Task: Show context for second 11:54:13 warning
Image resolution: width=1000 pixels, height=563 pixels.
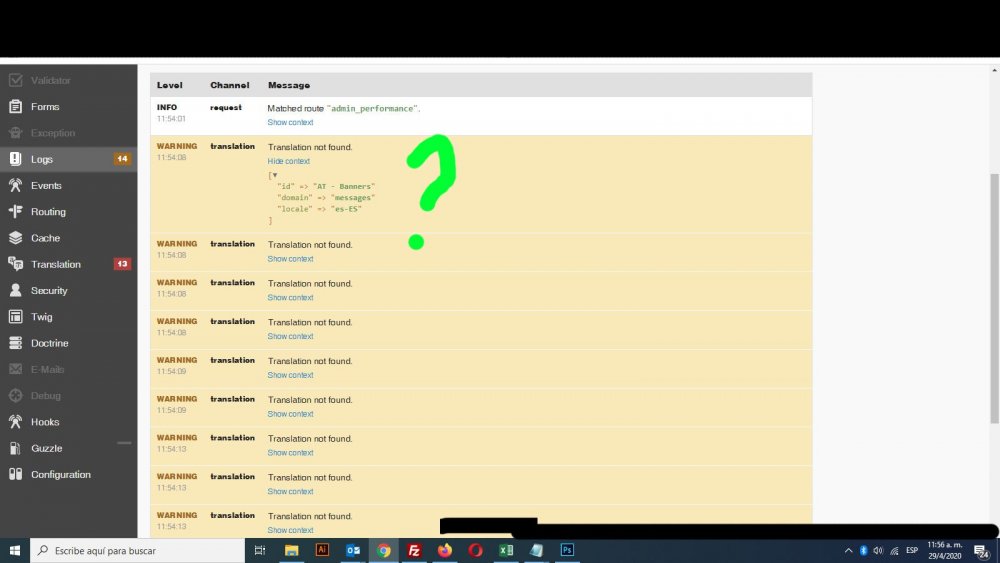Action: [290, 492]
